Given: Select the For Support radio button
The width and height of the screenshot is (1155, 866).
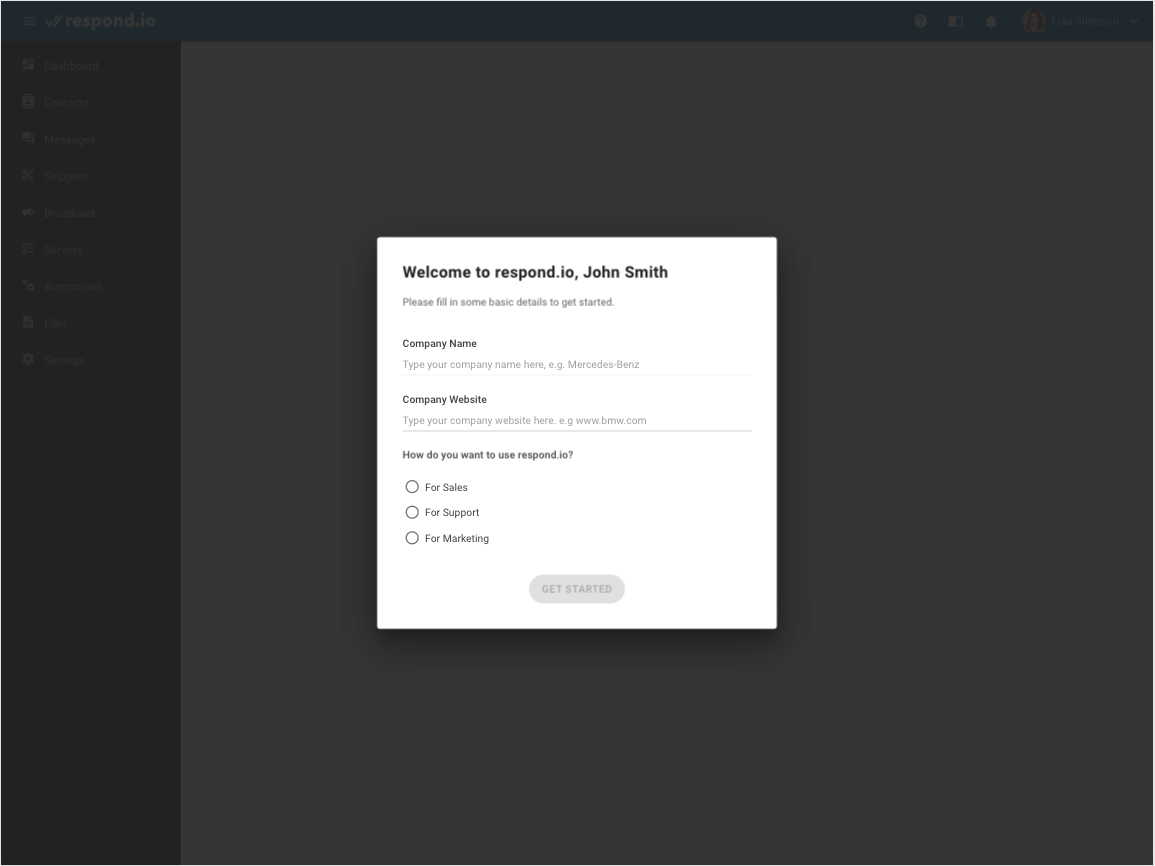Looking at the screenshot, I should 412,513.
